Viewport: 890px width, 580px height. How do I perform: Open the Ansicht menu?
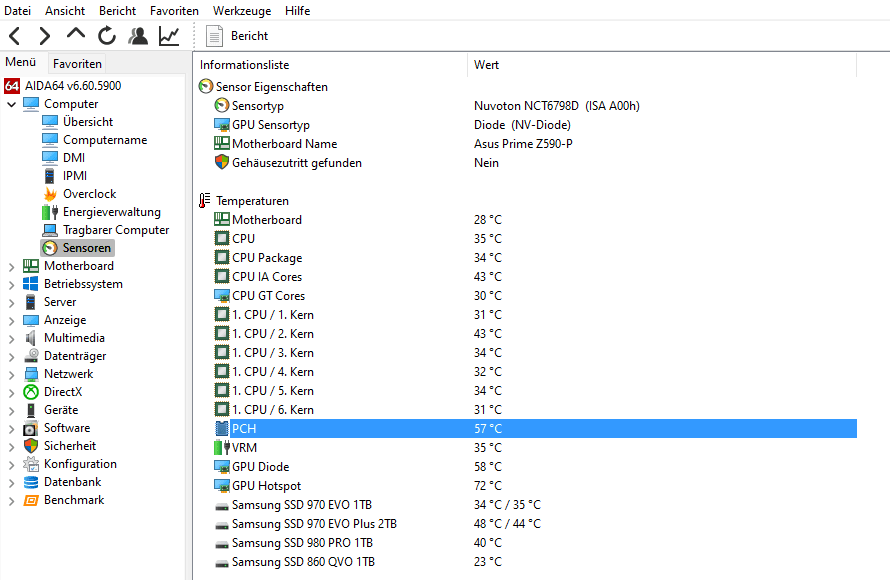pyautogui.click(x=65, y=11)
